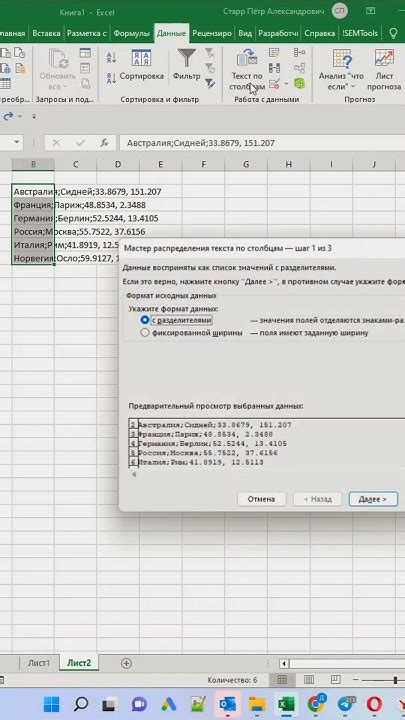This screenshot has height=720, width=405.
Task: Open Opera browser from the taskbar
Action: pos(375,704)
